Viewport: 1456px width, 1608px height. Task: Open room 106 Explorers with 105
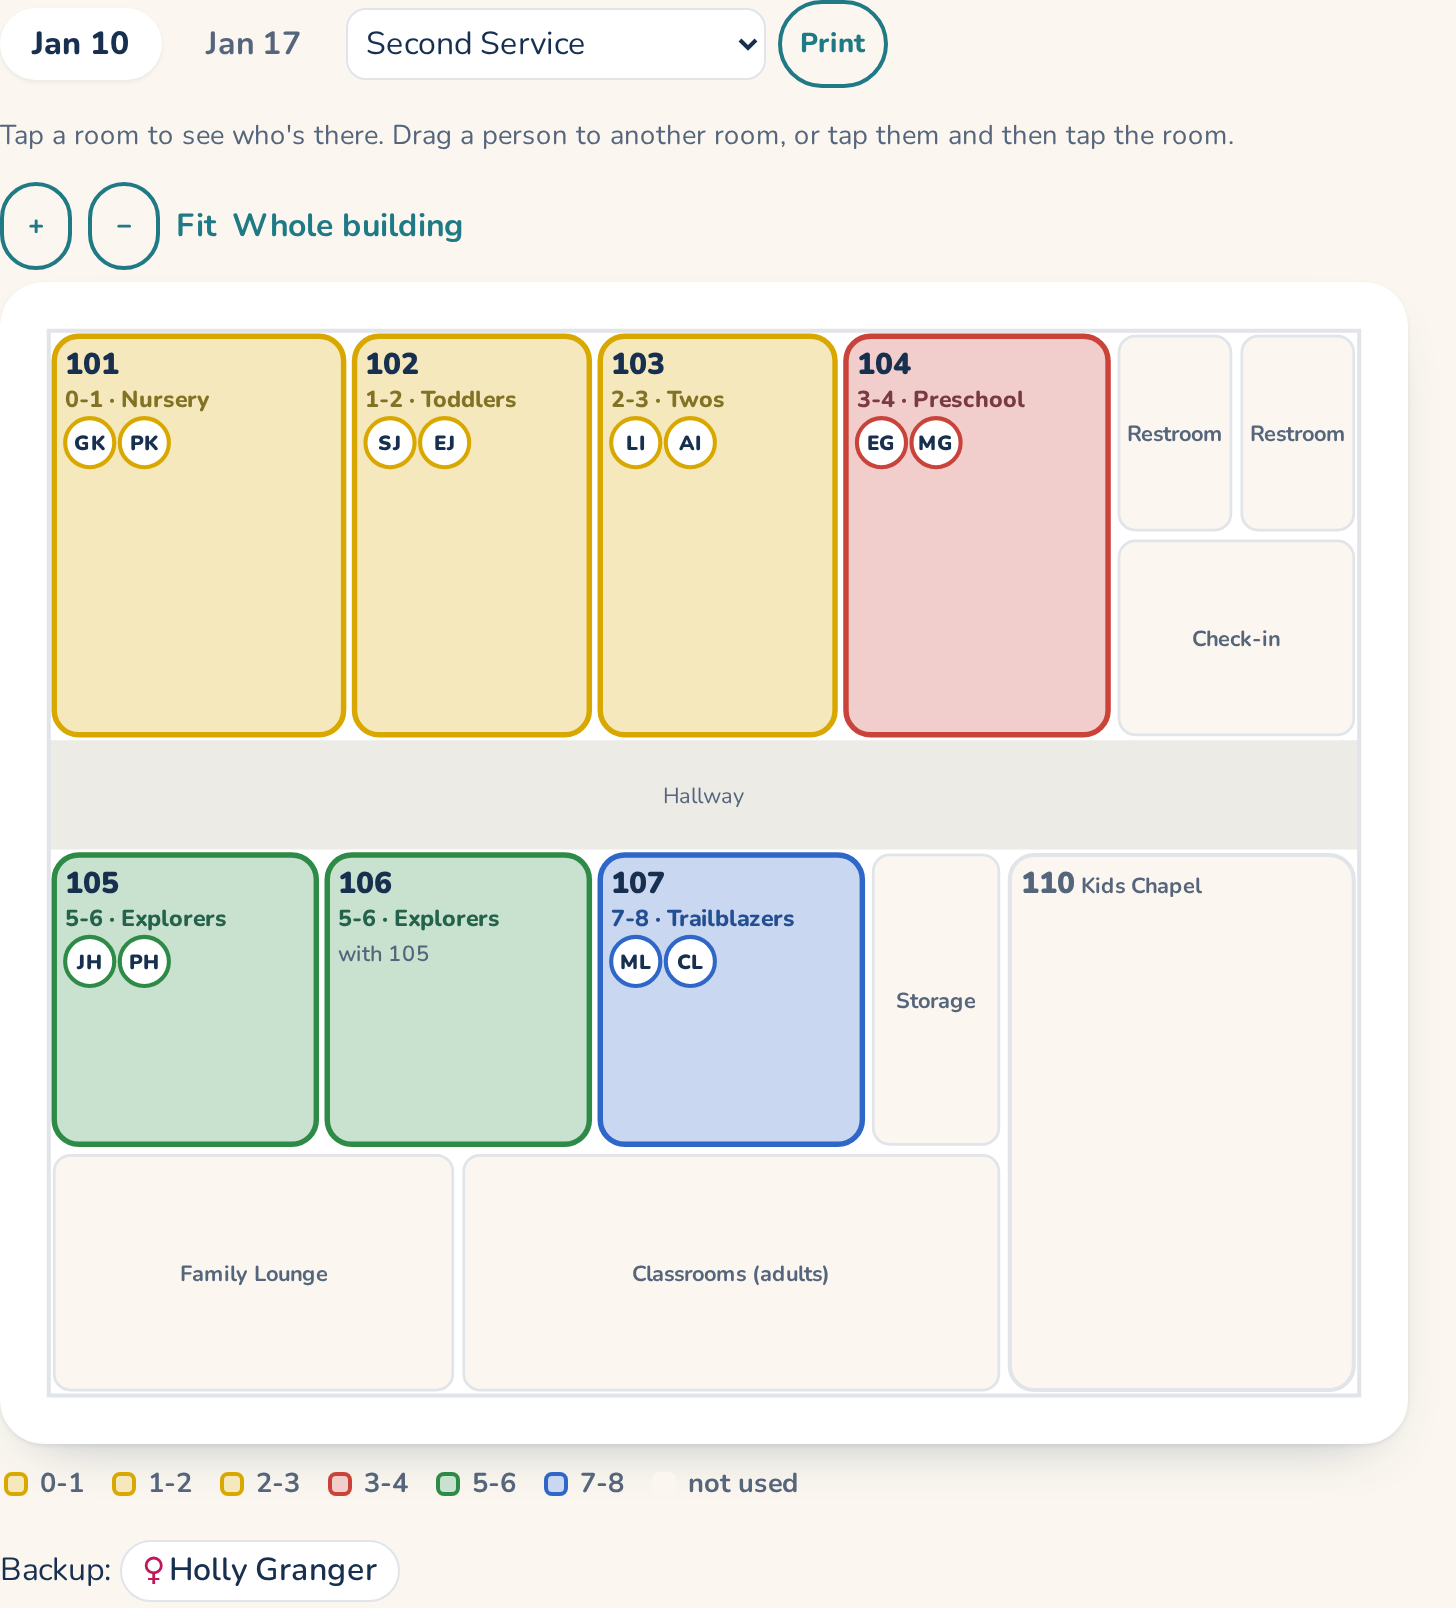[x=458, y=999]
